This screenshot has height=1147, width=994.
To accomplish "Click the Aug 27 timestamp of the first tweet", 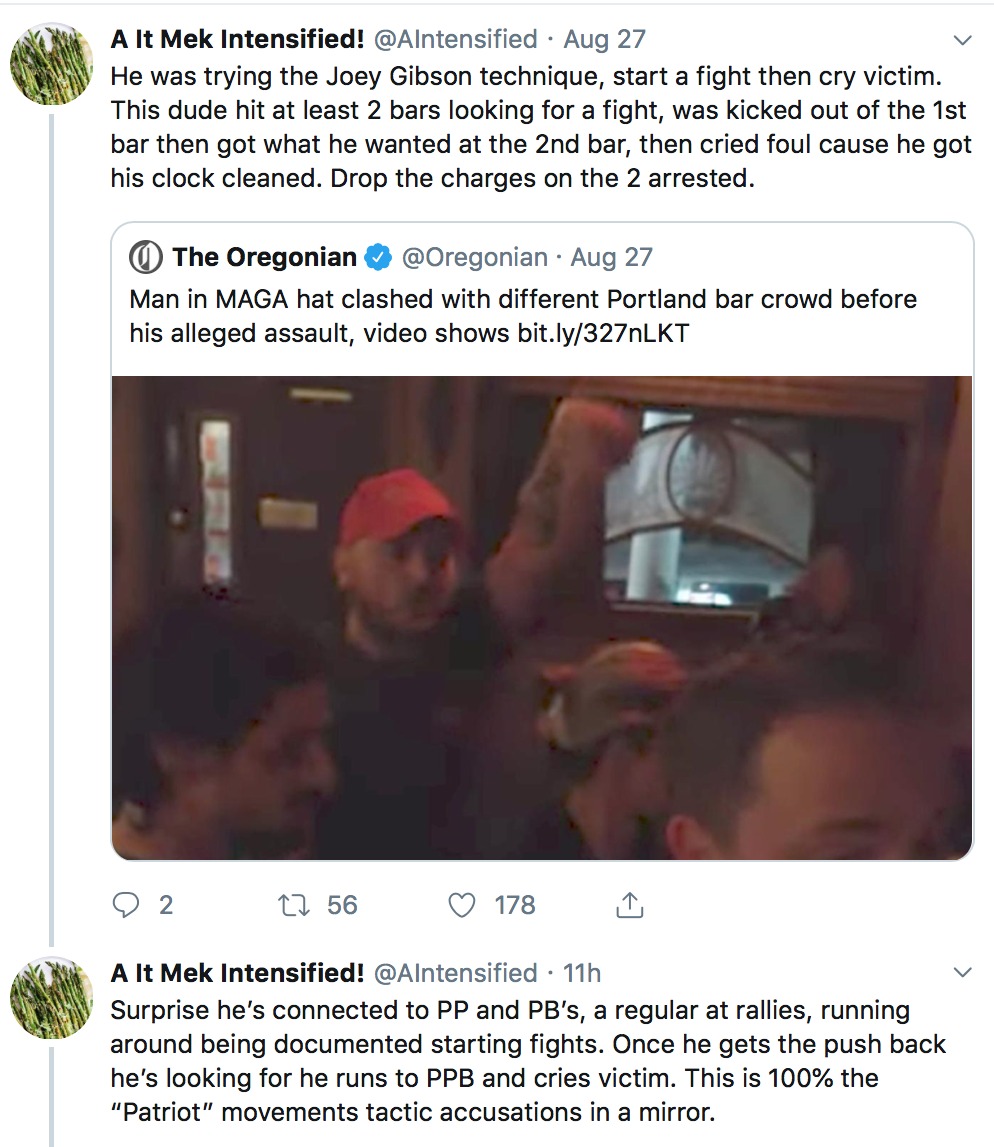I will [604, 39].
